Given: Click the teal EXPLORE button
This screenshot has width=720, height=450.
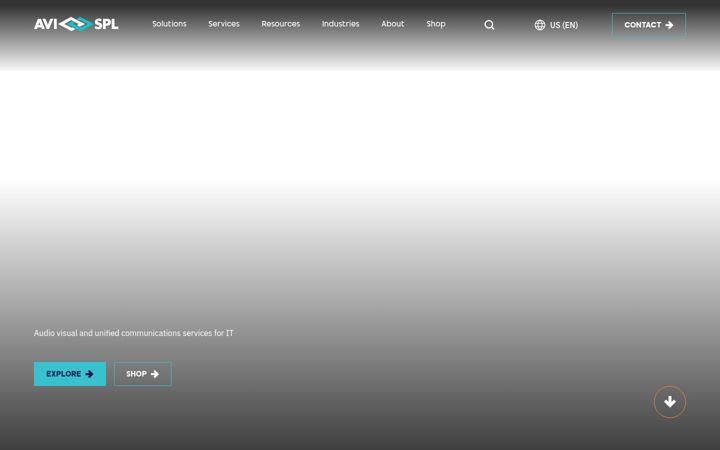Looking at the screenshot, I should click(70, 374).
